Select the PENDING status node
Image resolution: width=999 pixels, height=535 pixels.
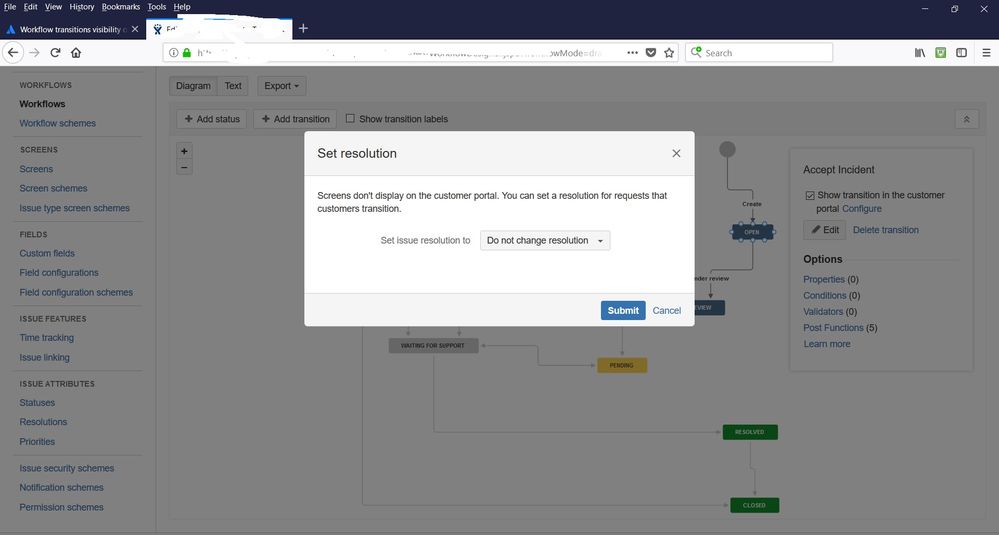622,366
